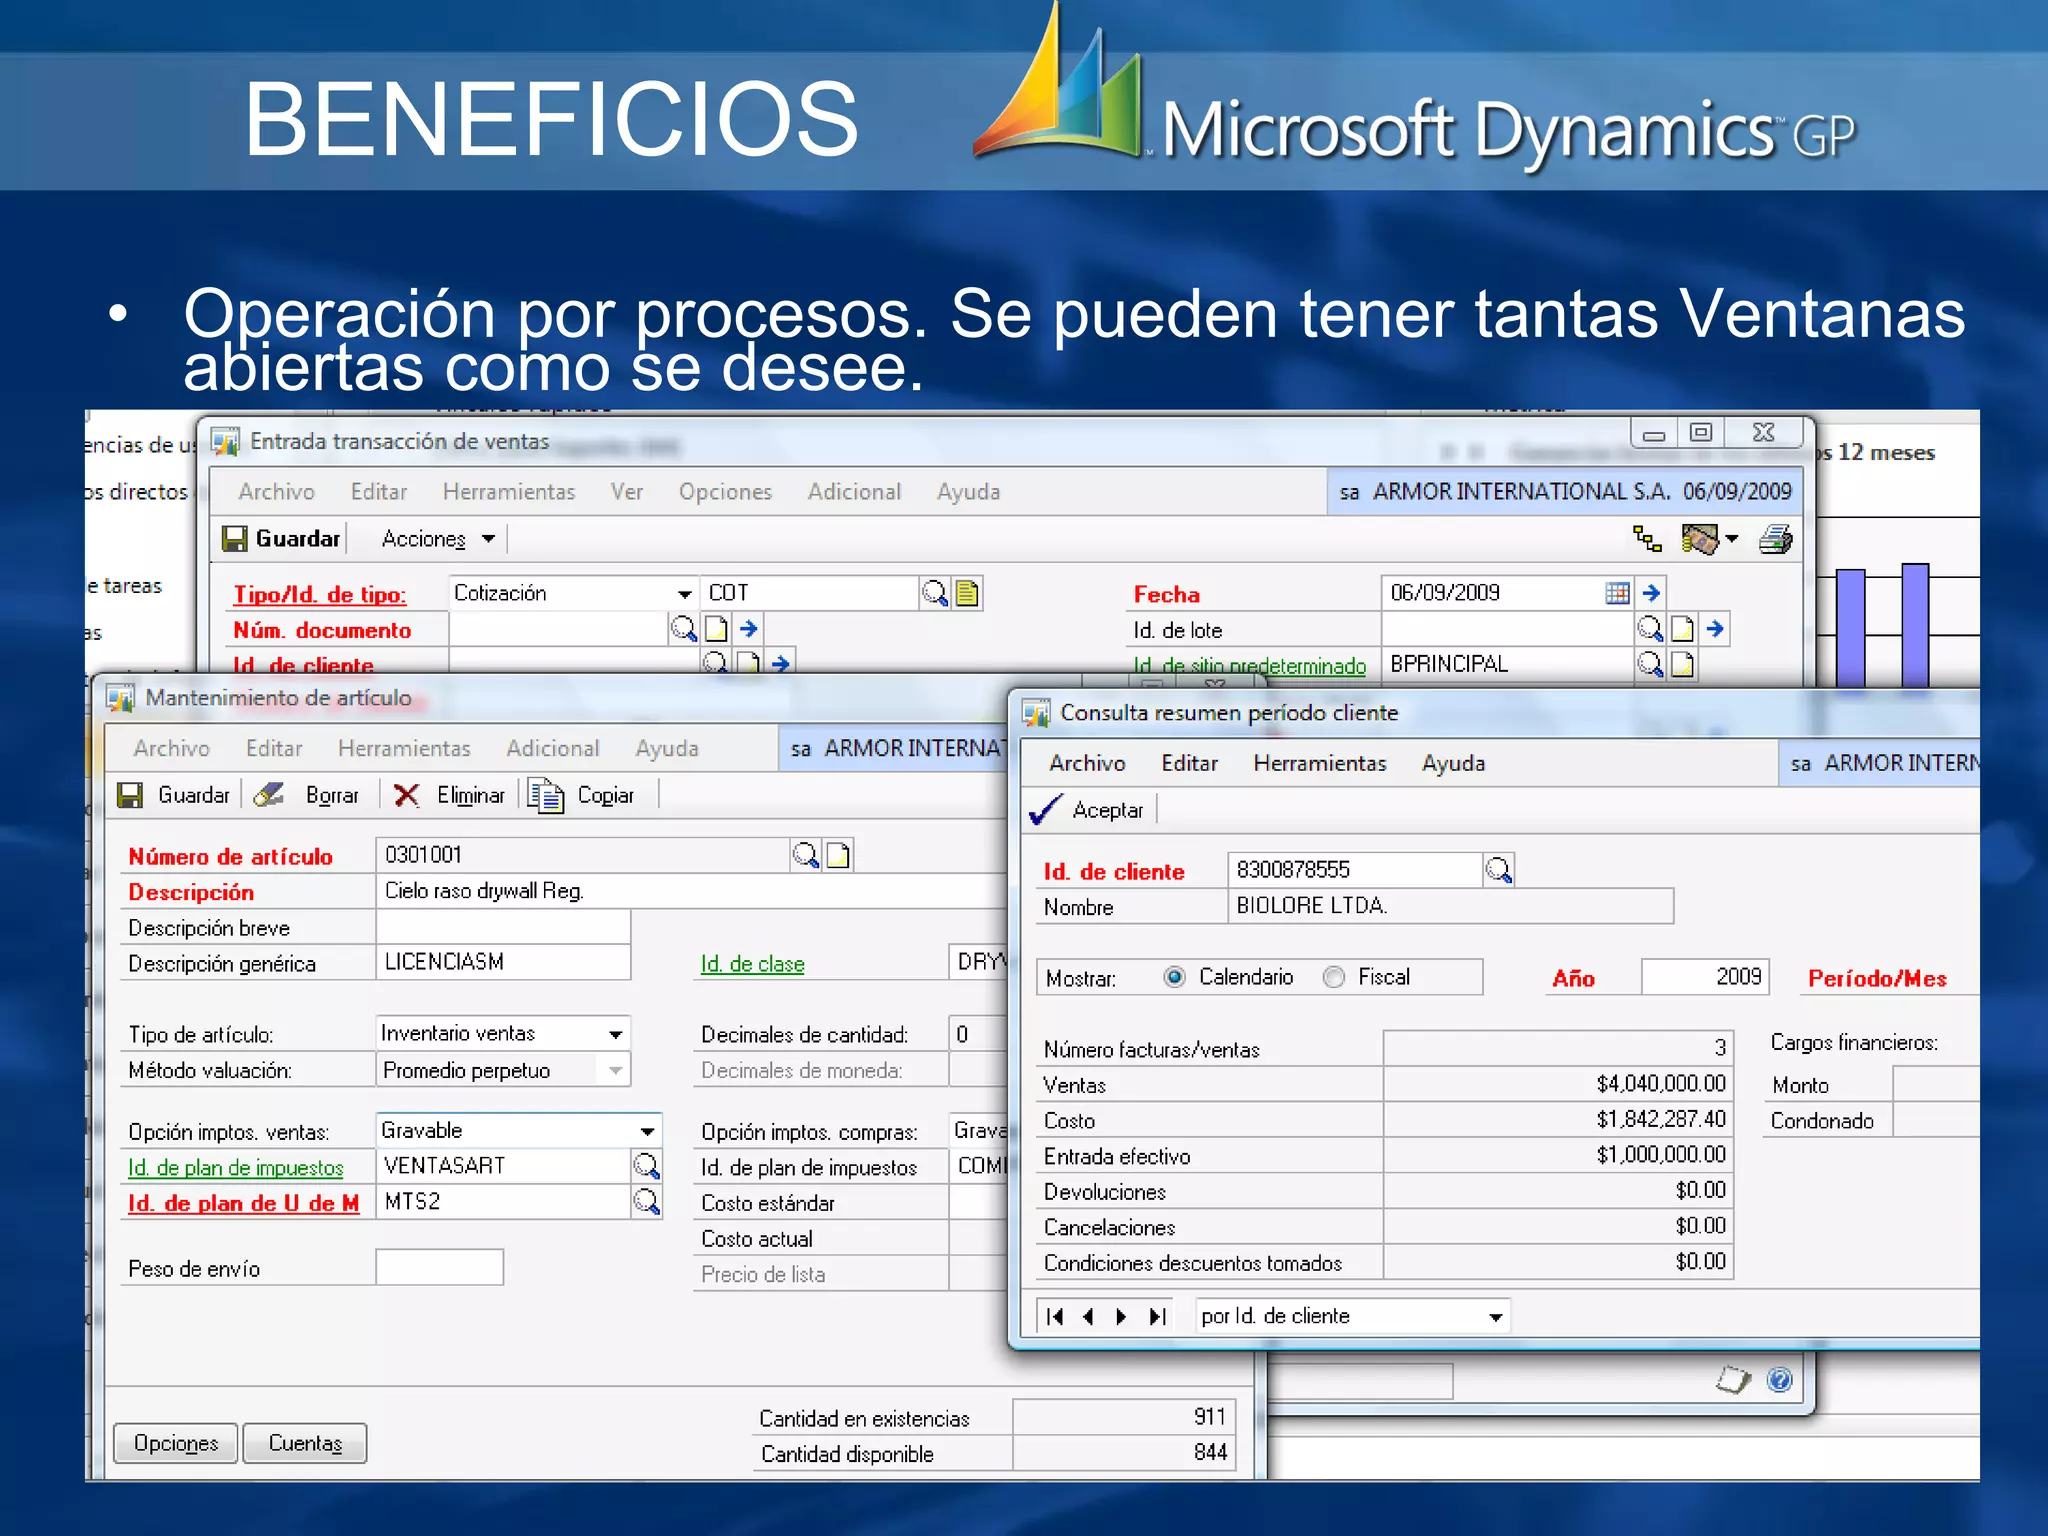Click Id. de plan de impuestos green link
This screenshot has height=1536, width=2048.
(x=235, y=1167)
